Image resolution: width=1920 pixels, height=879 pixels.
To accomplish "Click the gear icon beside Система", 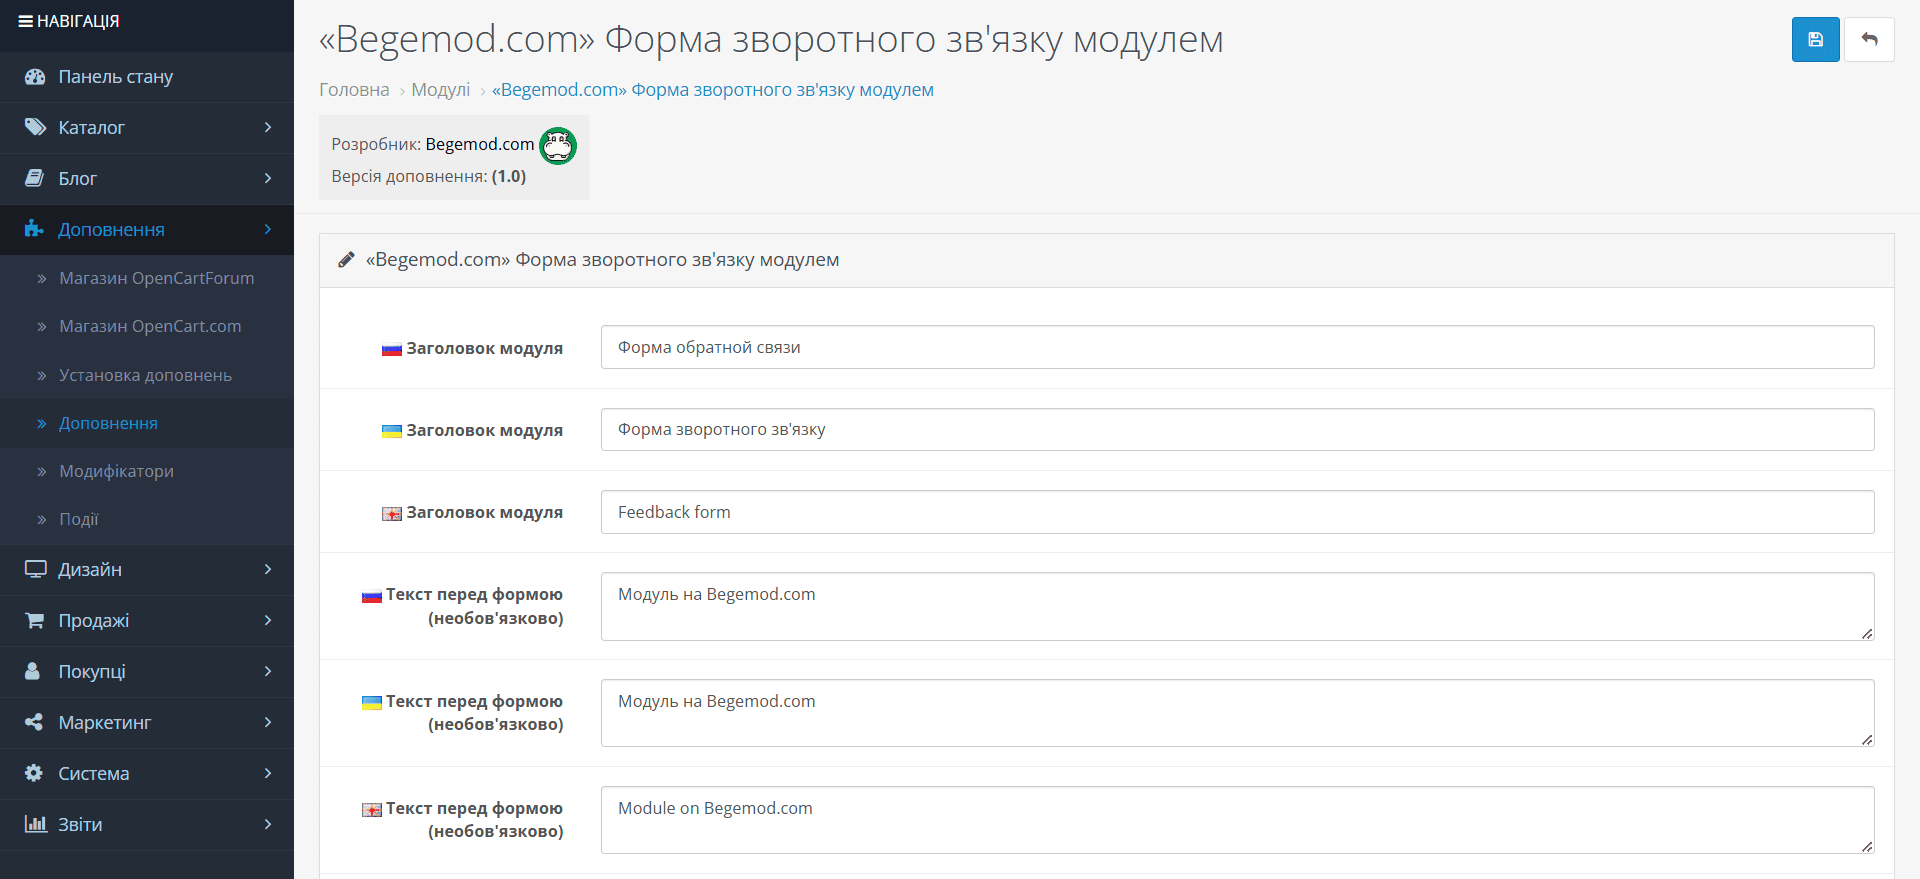I will pyautogui.click(x=34, y=773).
